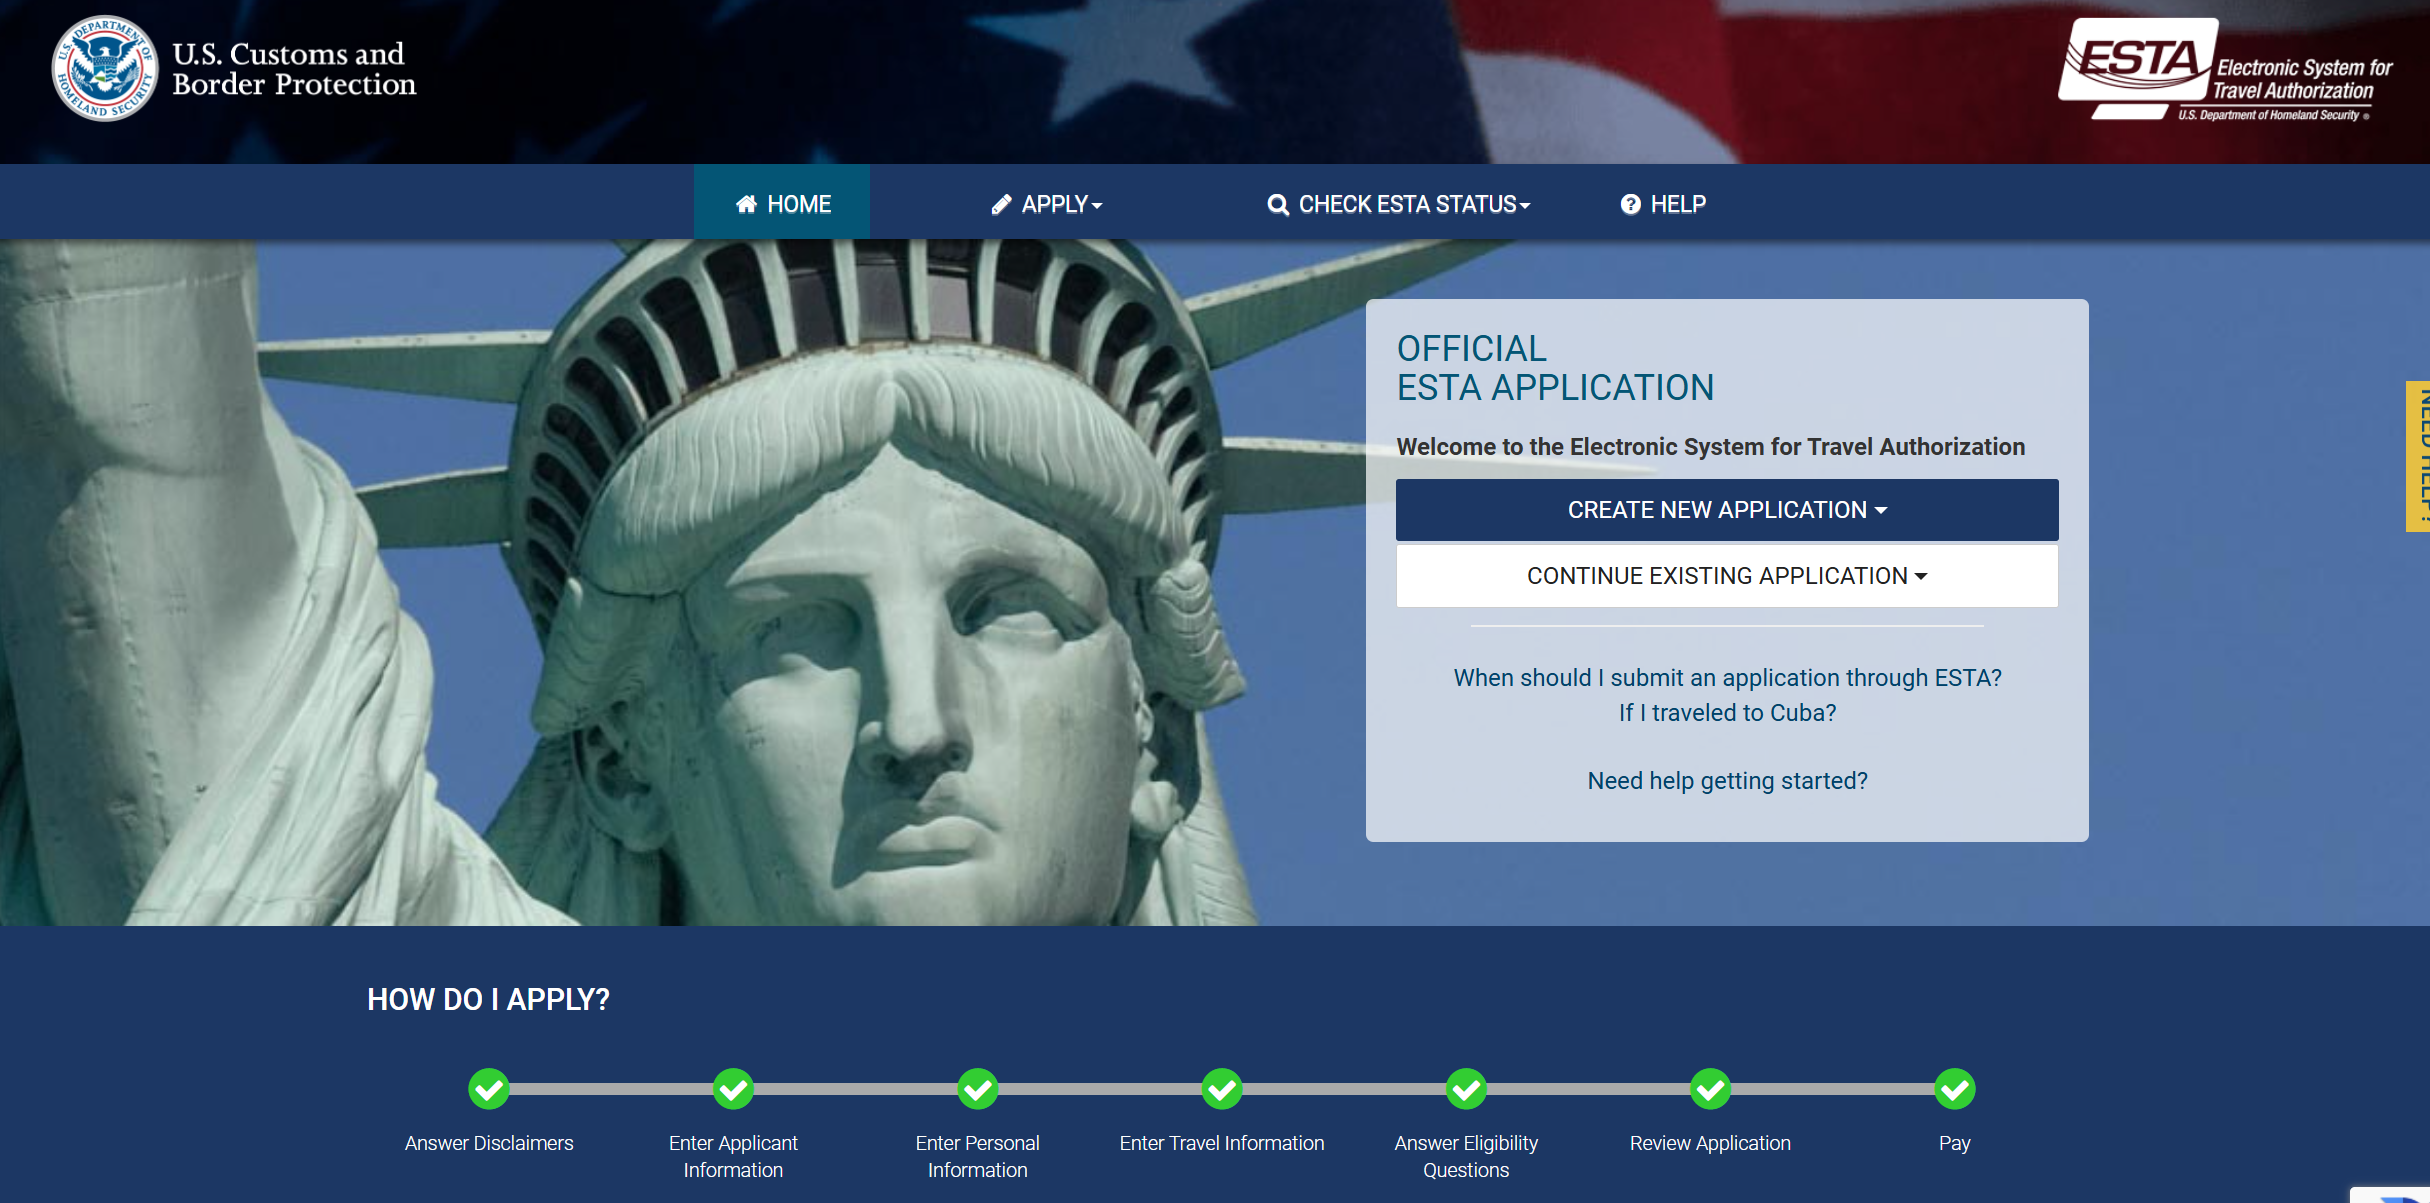
Task: Click 'If I traveled to Cuba?' link
Action: 1727,713
